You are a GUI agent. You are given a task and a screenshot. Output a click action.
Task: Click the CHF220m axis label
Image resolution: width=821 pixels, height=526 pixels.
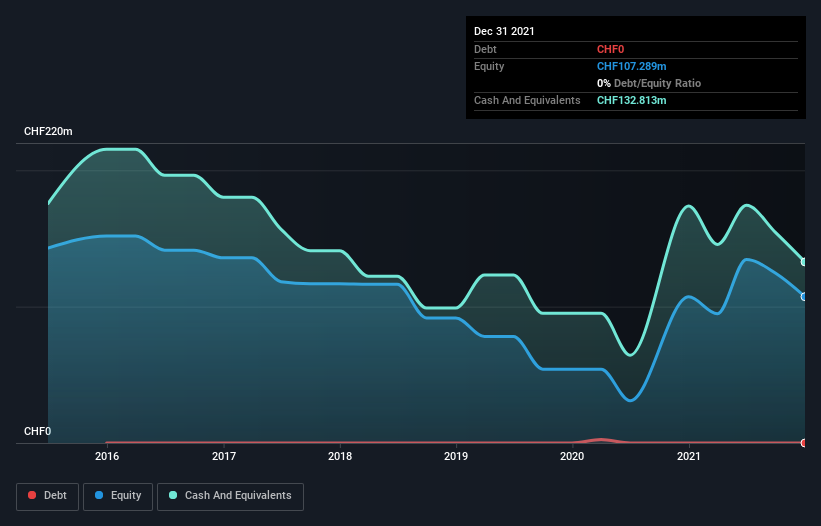(x=48, y=131)
